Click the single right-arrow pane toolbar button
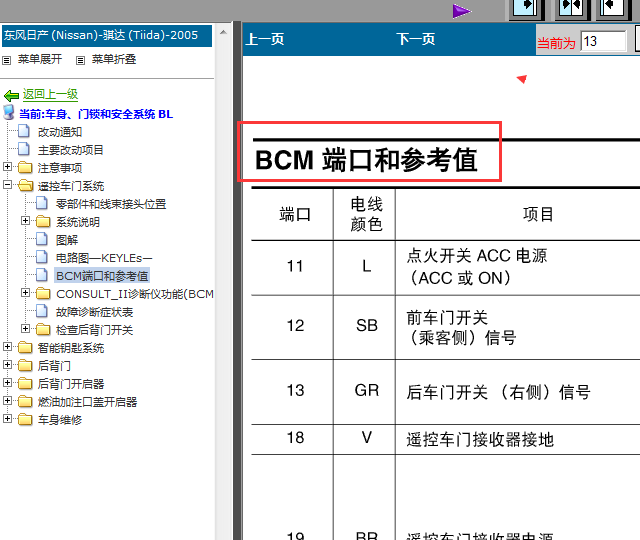This screenshot has height=540, width=640. coord(525,8)
